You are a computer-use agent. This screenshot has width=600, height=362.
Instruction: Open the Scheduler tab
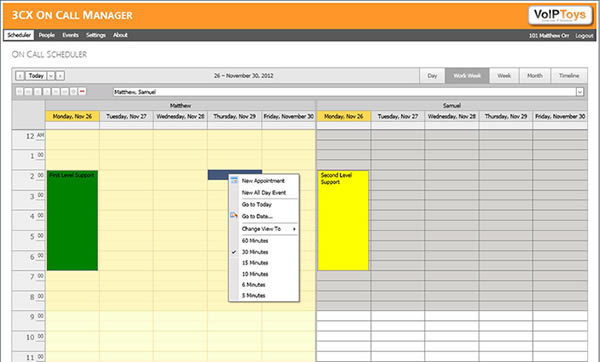pos(19,35)
